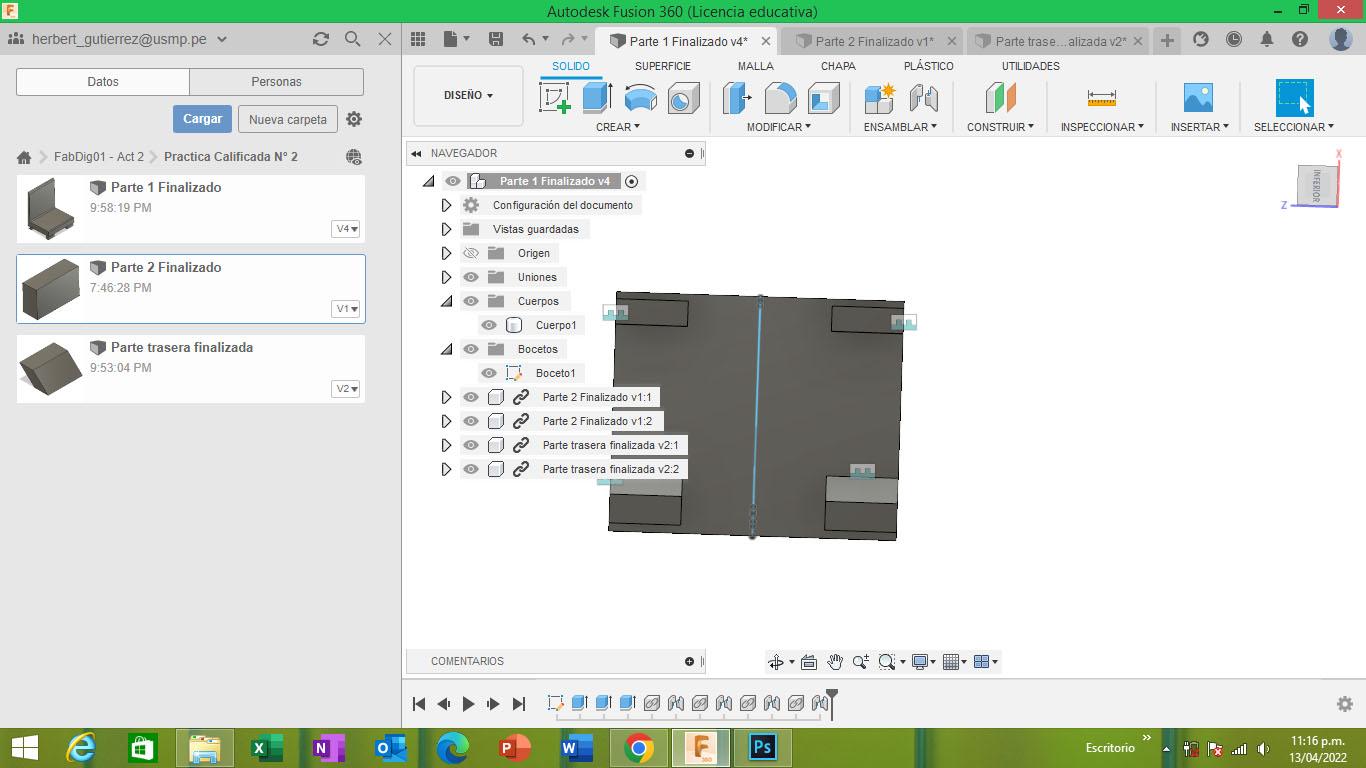Open the V4 version dropdown
The image size is (1366, 768).
click(x=346, y=229)
